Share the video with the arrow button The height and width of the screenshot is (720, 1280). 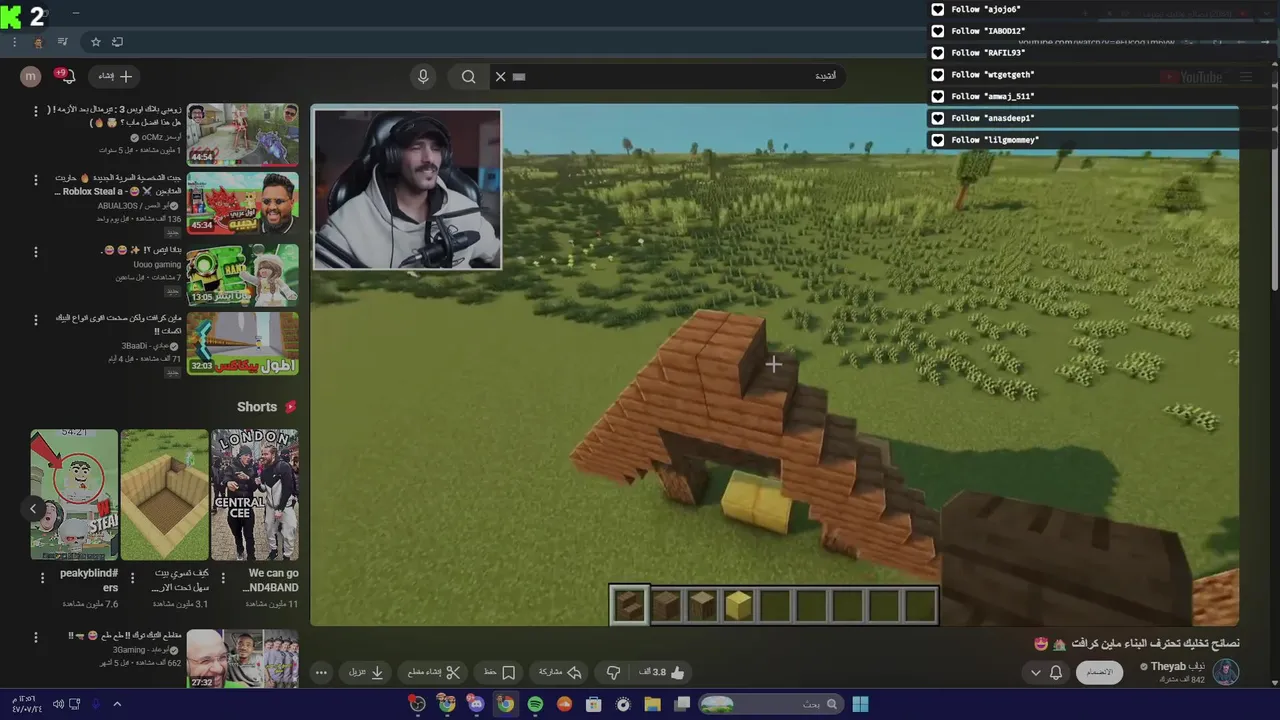(561, 672)
